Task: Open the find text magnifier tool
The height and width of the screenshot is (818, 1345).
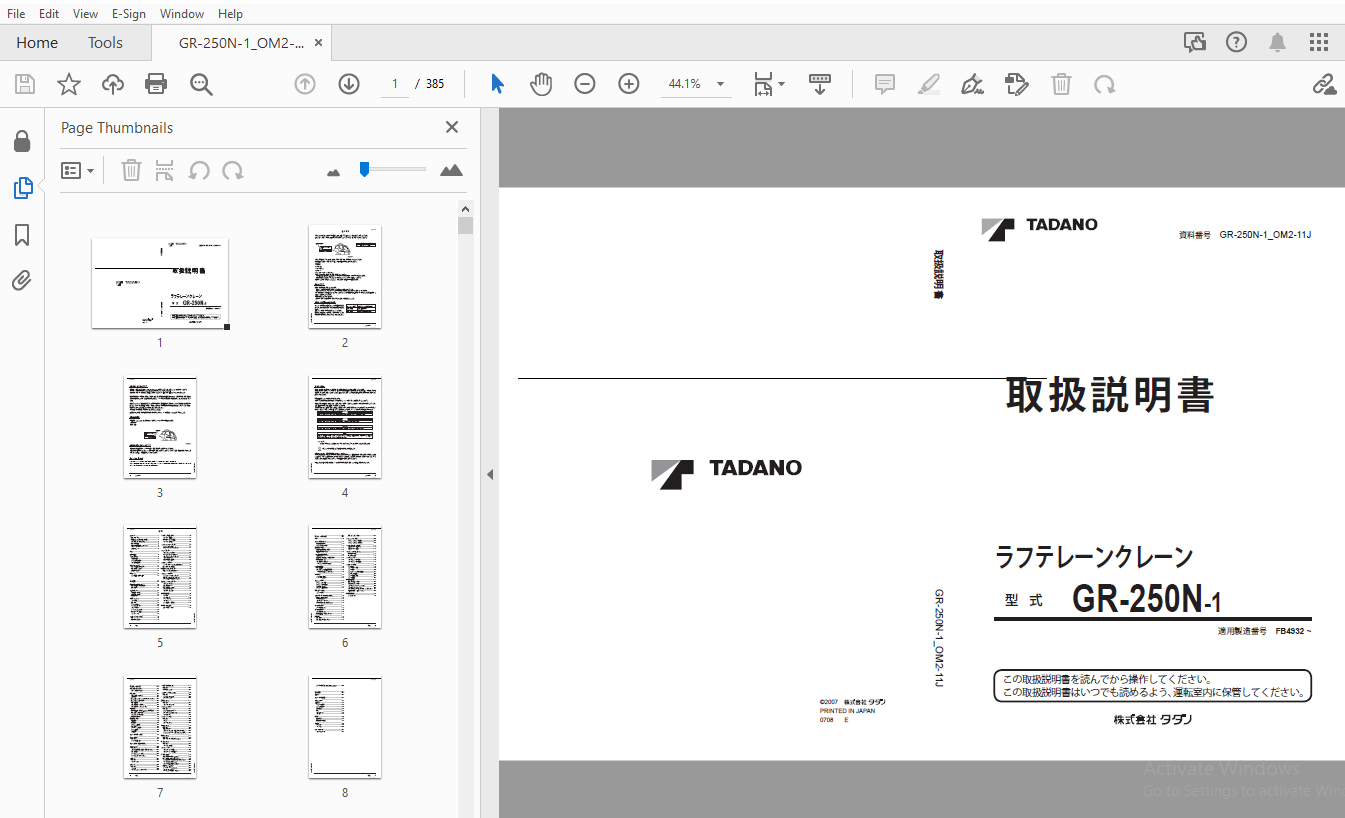Action: (201, 84)
